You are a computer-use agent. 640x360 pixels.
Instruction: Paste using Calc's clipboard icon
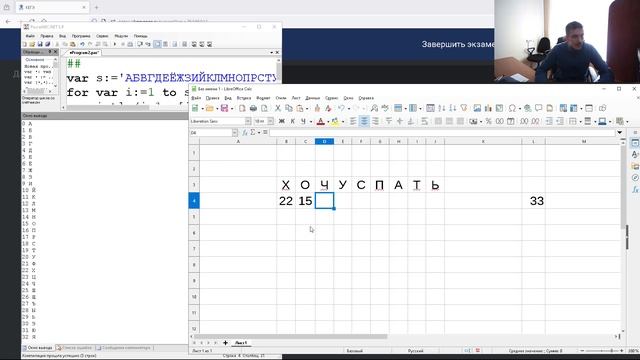[300, 108]
